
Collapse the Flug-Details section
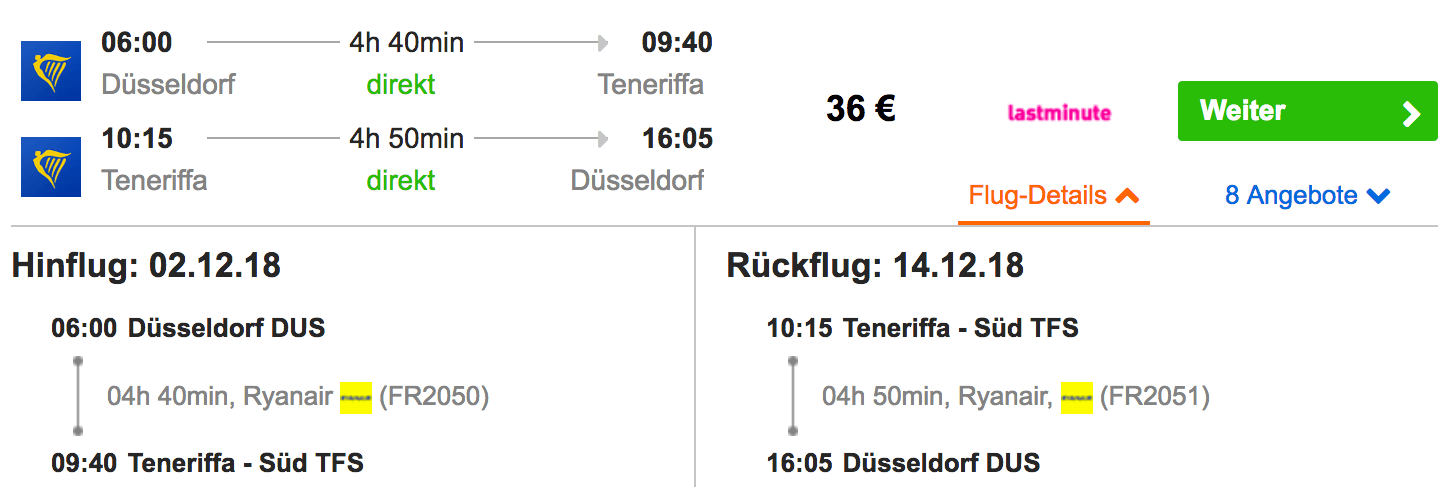pyautogui.click(x=1054, y=196)
